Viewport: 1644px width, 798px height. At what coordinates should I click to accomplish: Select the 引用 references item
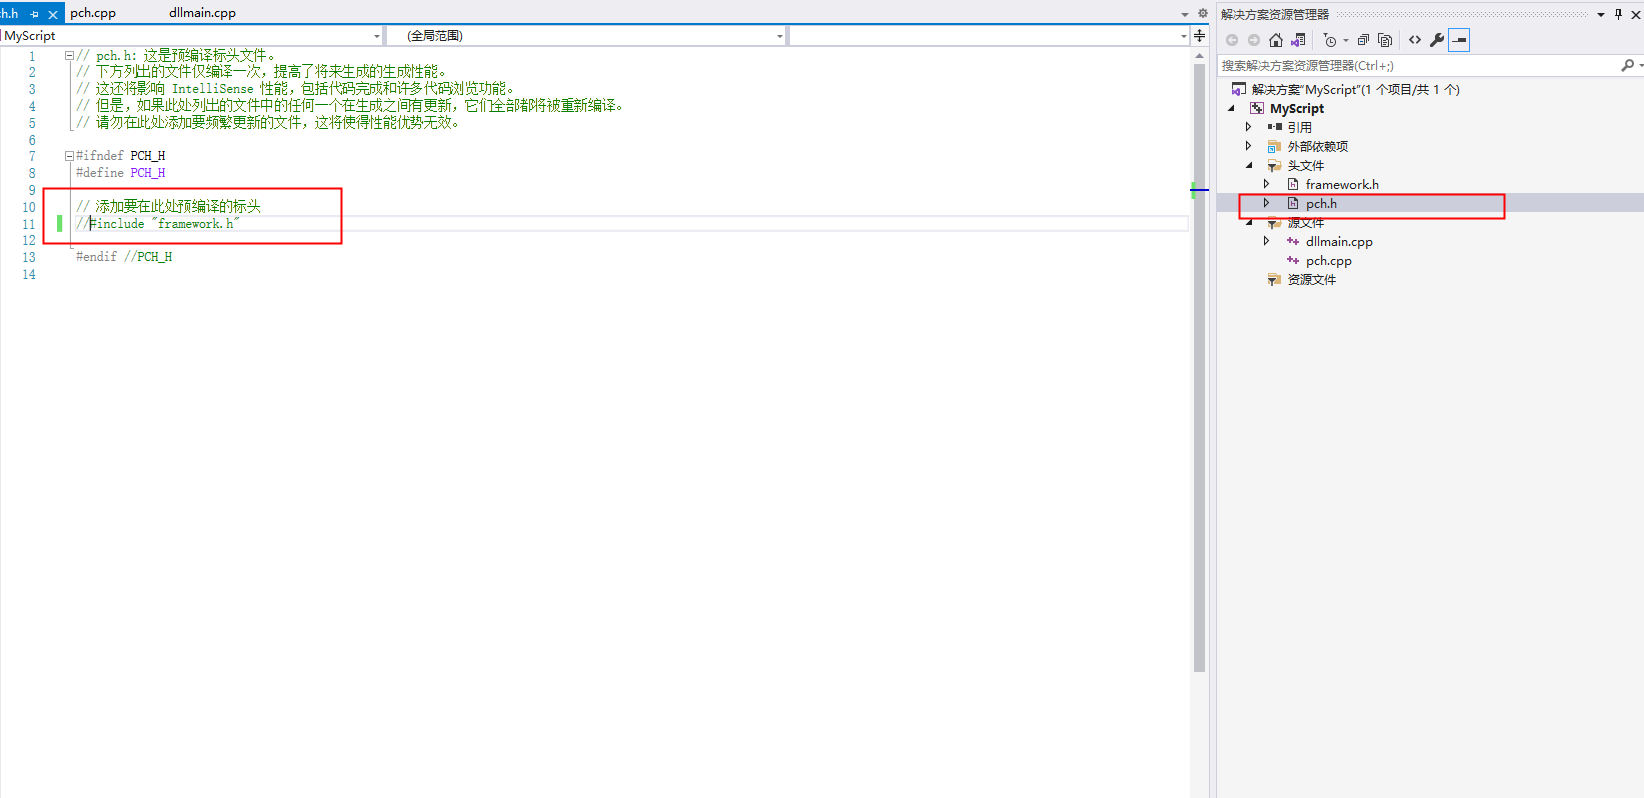[1299, 127]
